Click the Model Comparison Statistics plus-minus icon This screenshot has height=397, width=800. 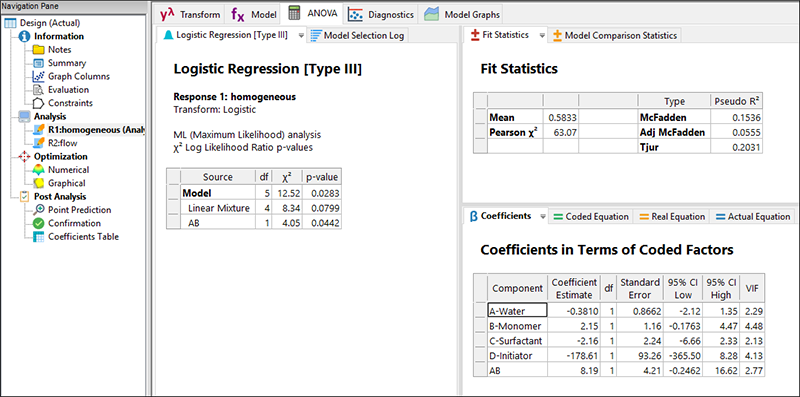(557, 35)
